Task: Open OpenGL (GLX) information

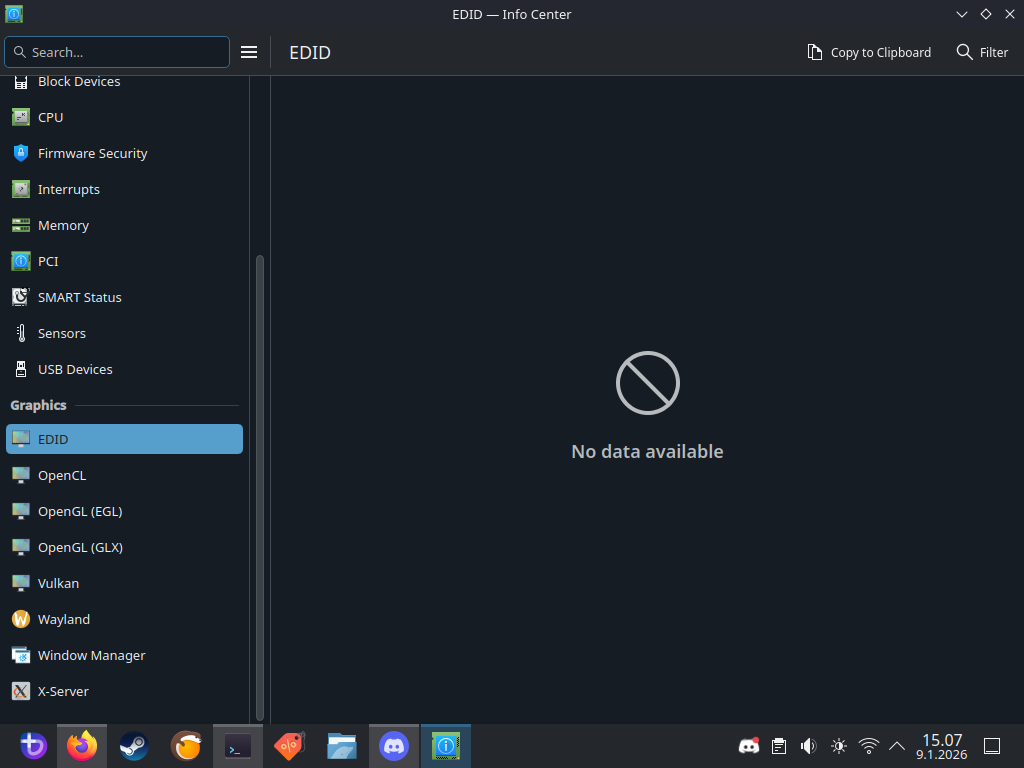Action: (x=124, y=547)
